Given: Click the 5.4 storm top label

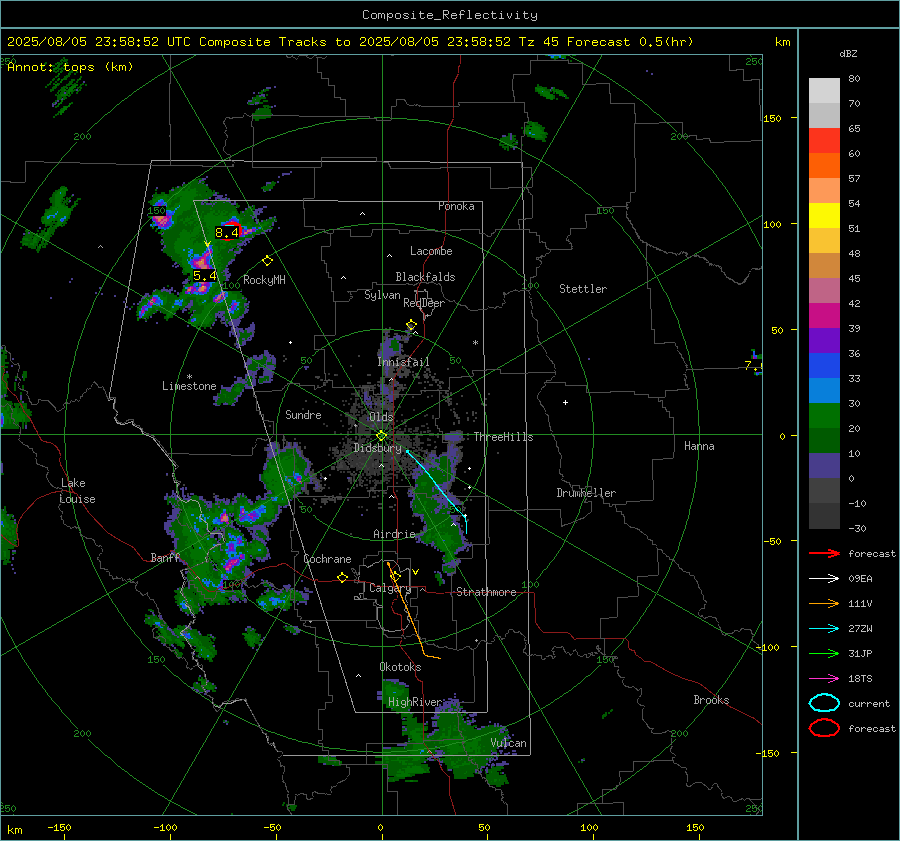Looking at the screenshot, I should [x=205, y=276].
